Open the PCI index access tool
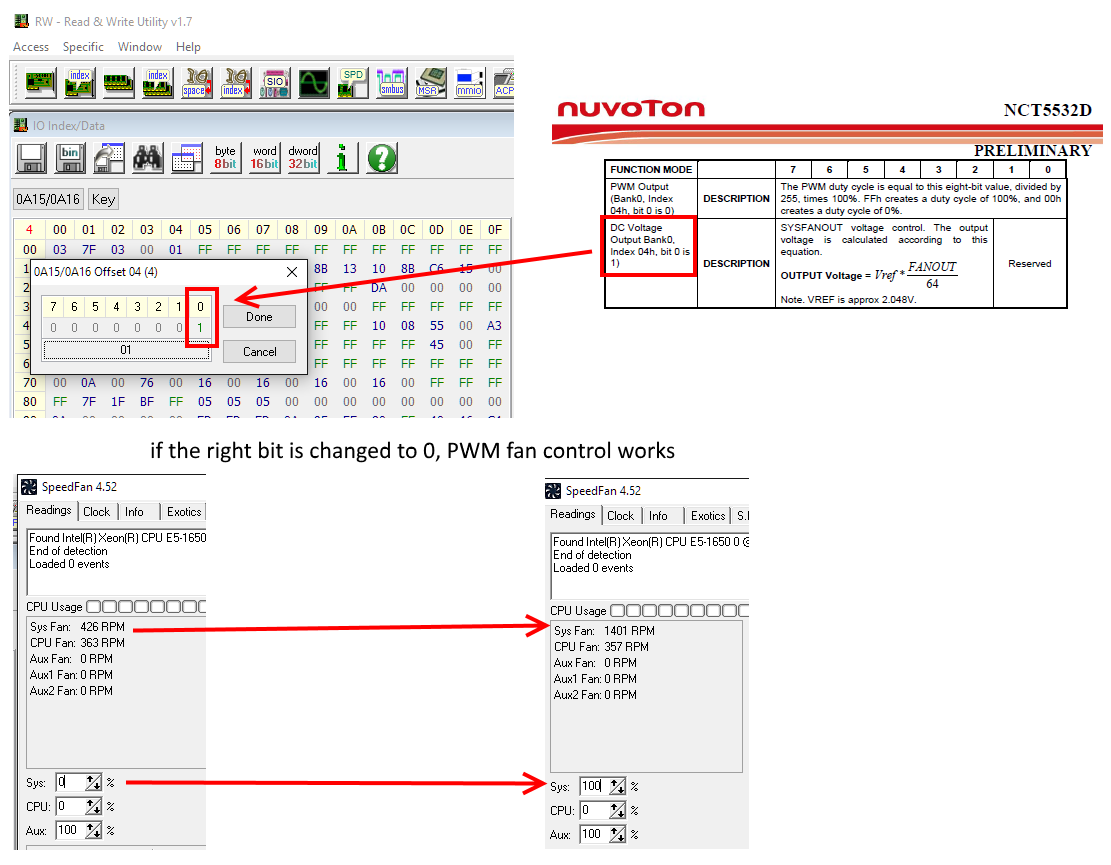The width and height of the screenshot is (1111, 865). tap(80, 83)
